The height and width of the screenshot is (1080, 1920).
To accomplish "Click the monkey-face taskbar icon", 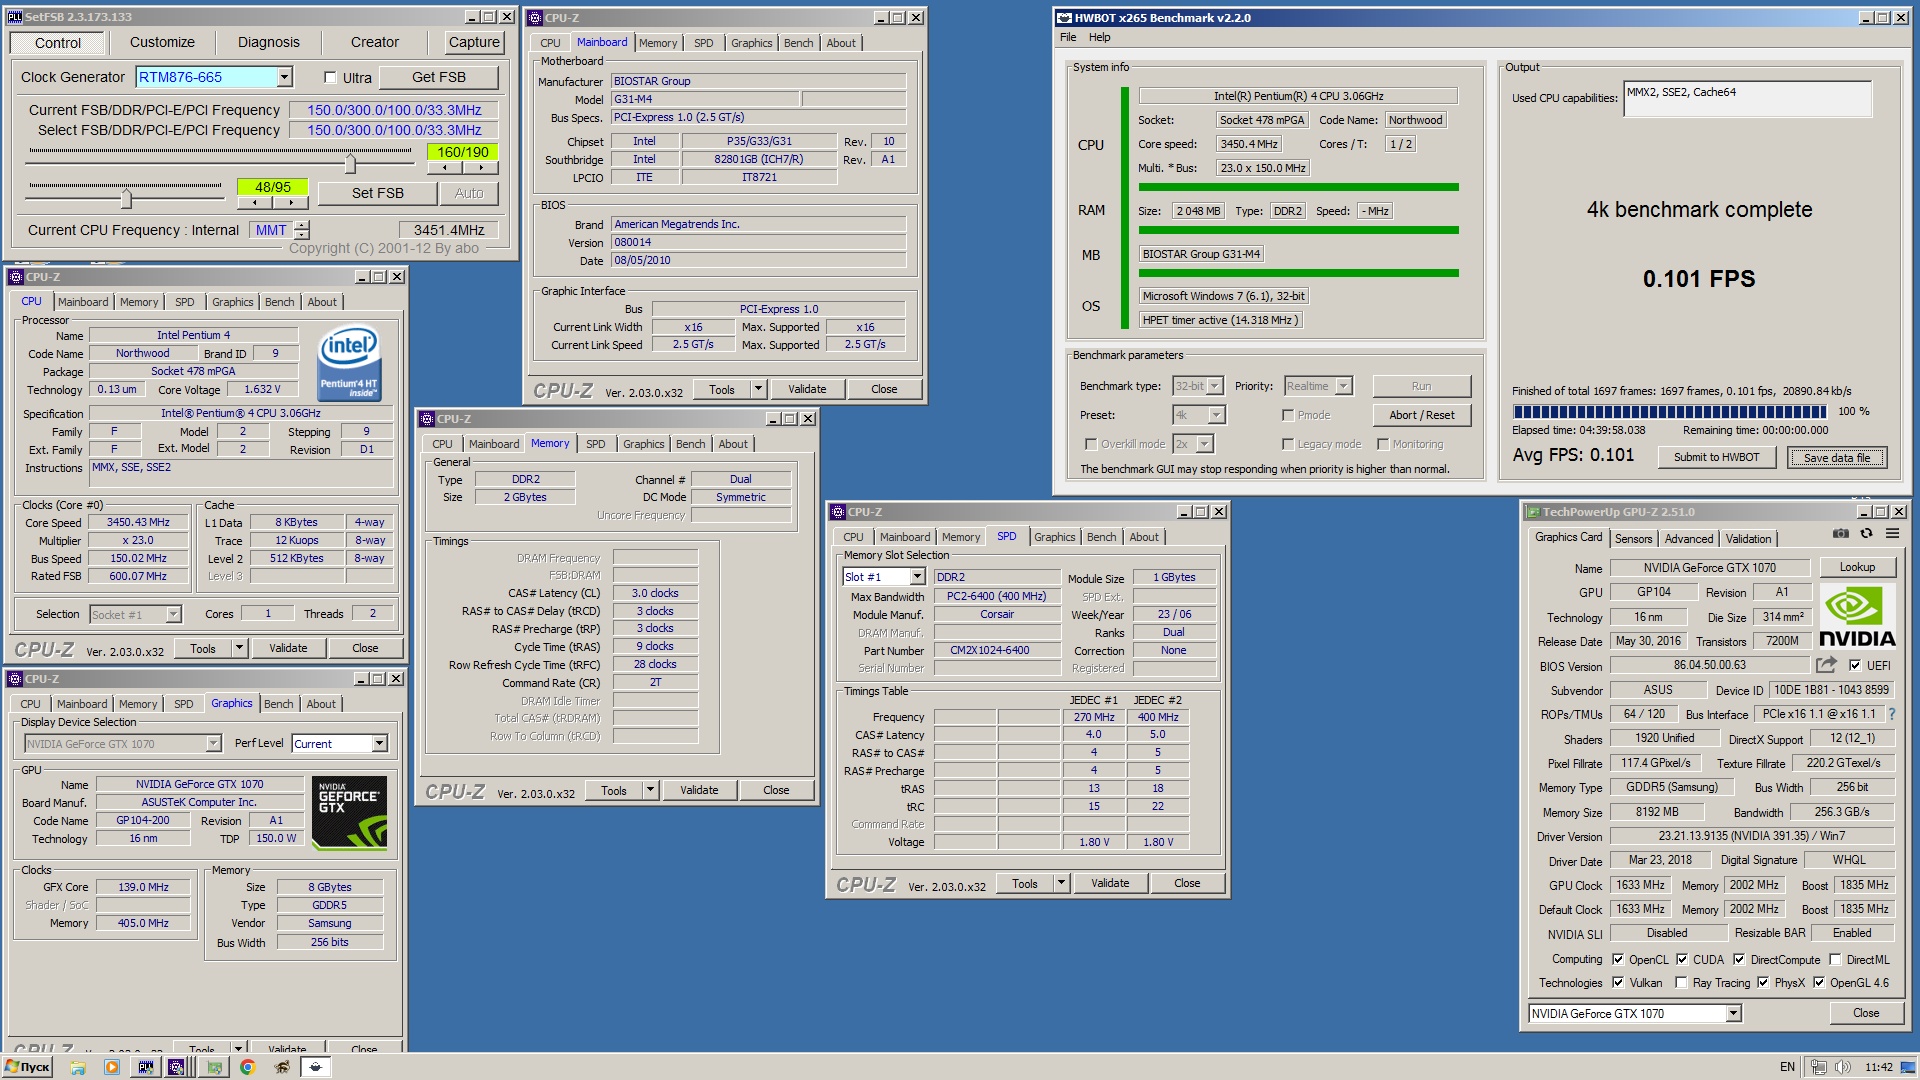I will (x=281, y=1067).
